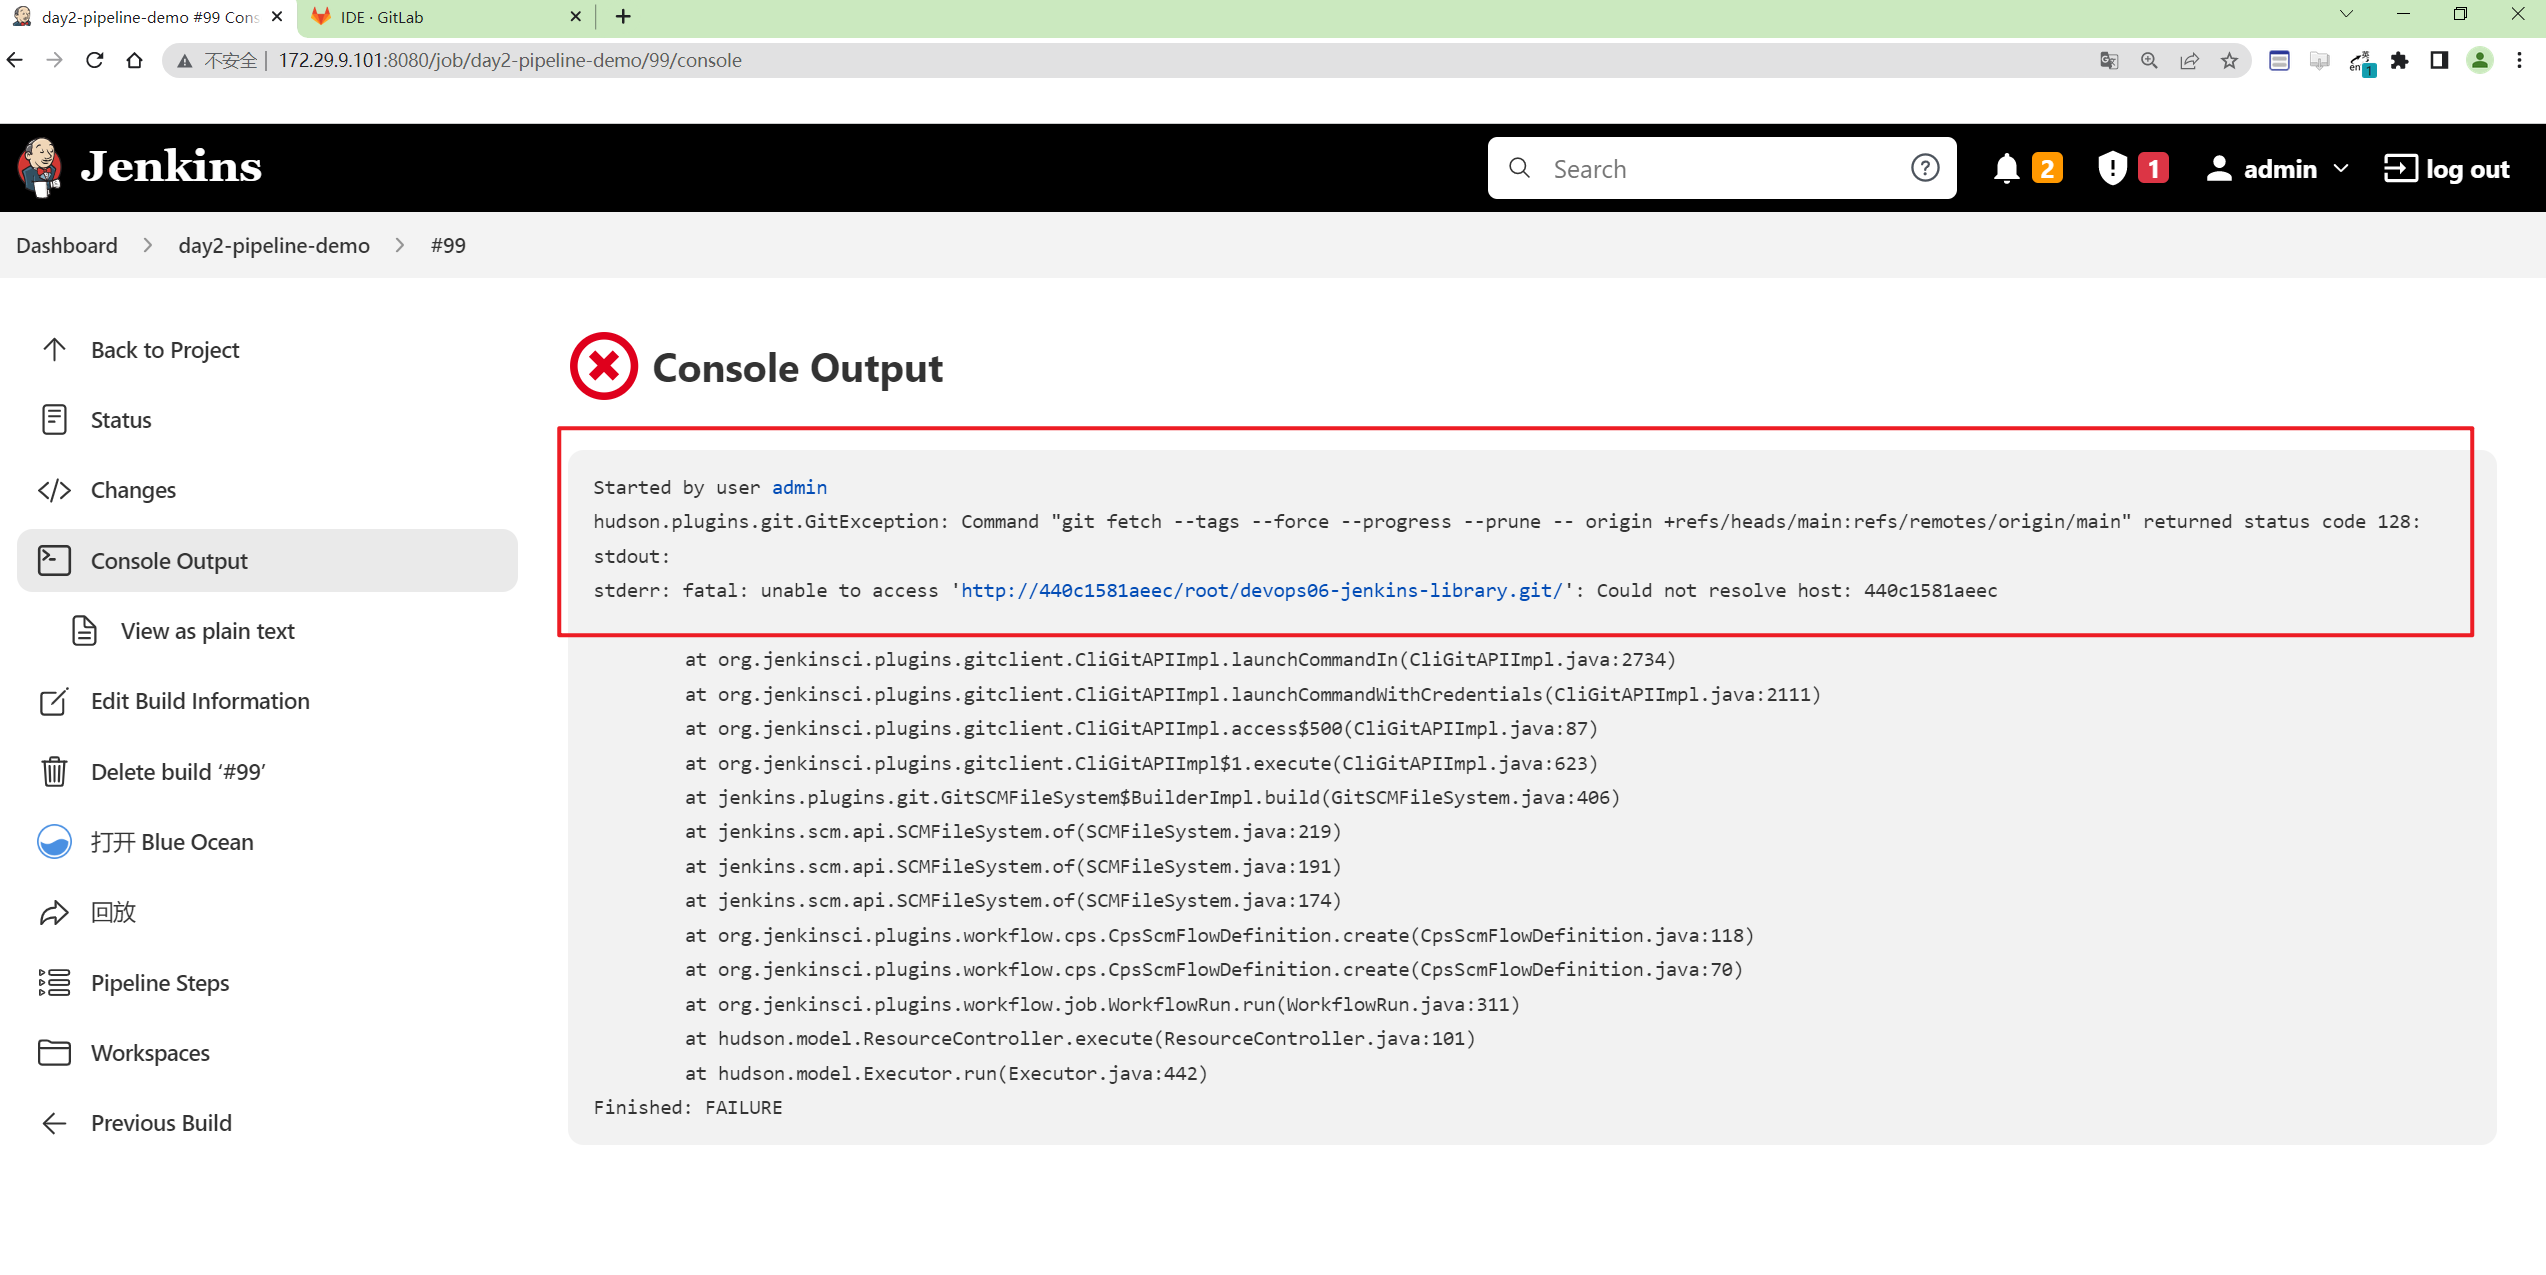Click the Workspaces folder icon
Image resolution: width=2546 pixels, height=1275 pixels.
[x=54, y=1053]
